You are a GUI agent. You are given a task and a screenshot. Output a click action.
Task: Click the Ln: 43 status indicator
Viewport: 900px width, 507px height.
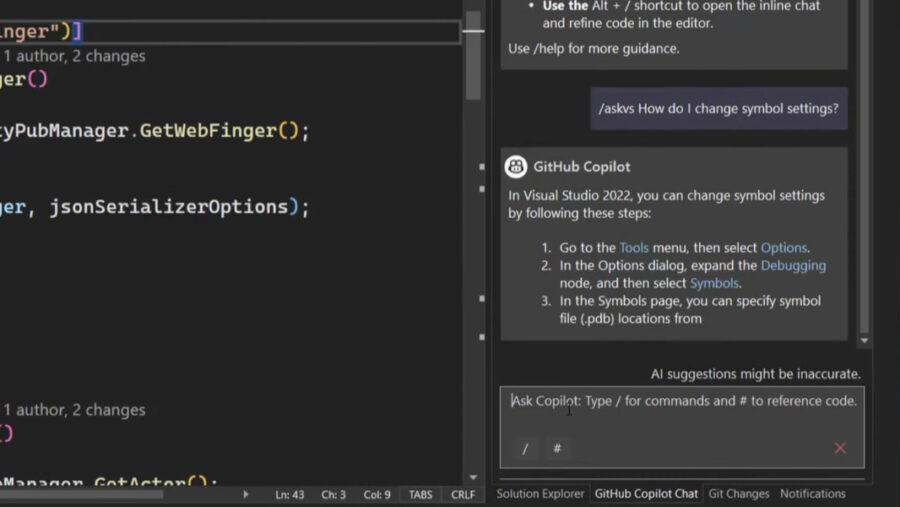coord(289,494)
